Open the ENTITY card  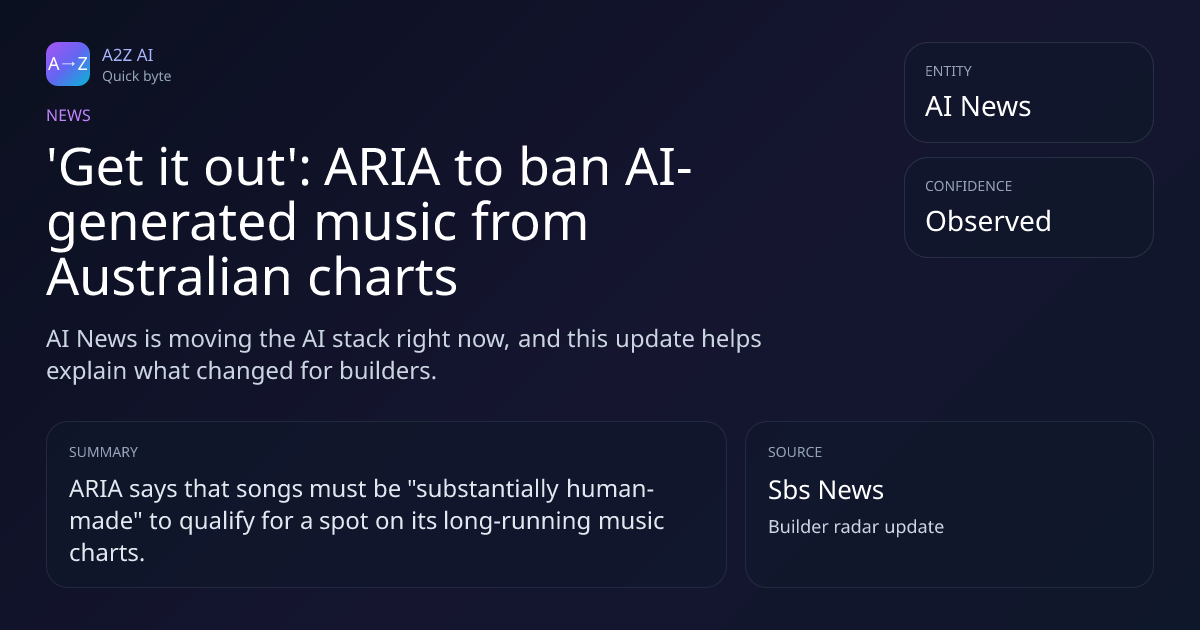click(1029, 92)
